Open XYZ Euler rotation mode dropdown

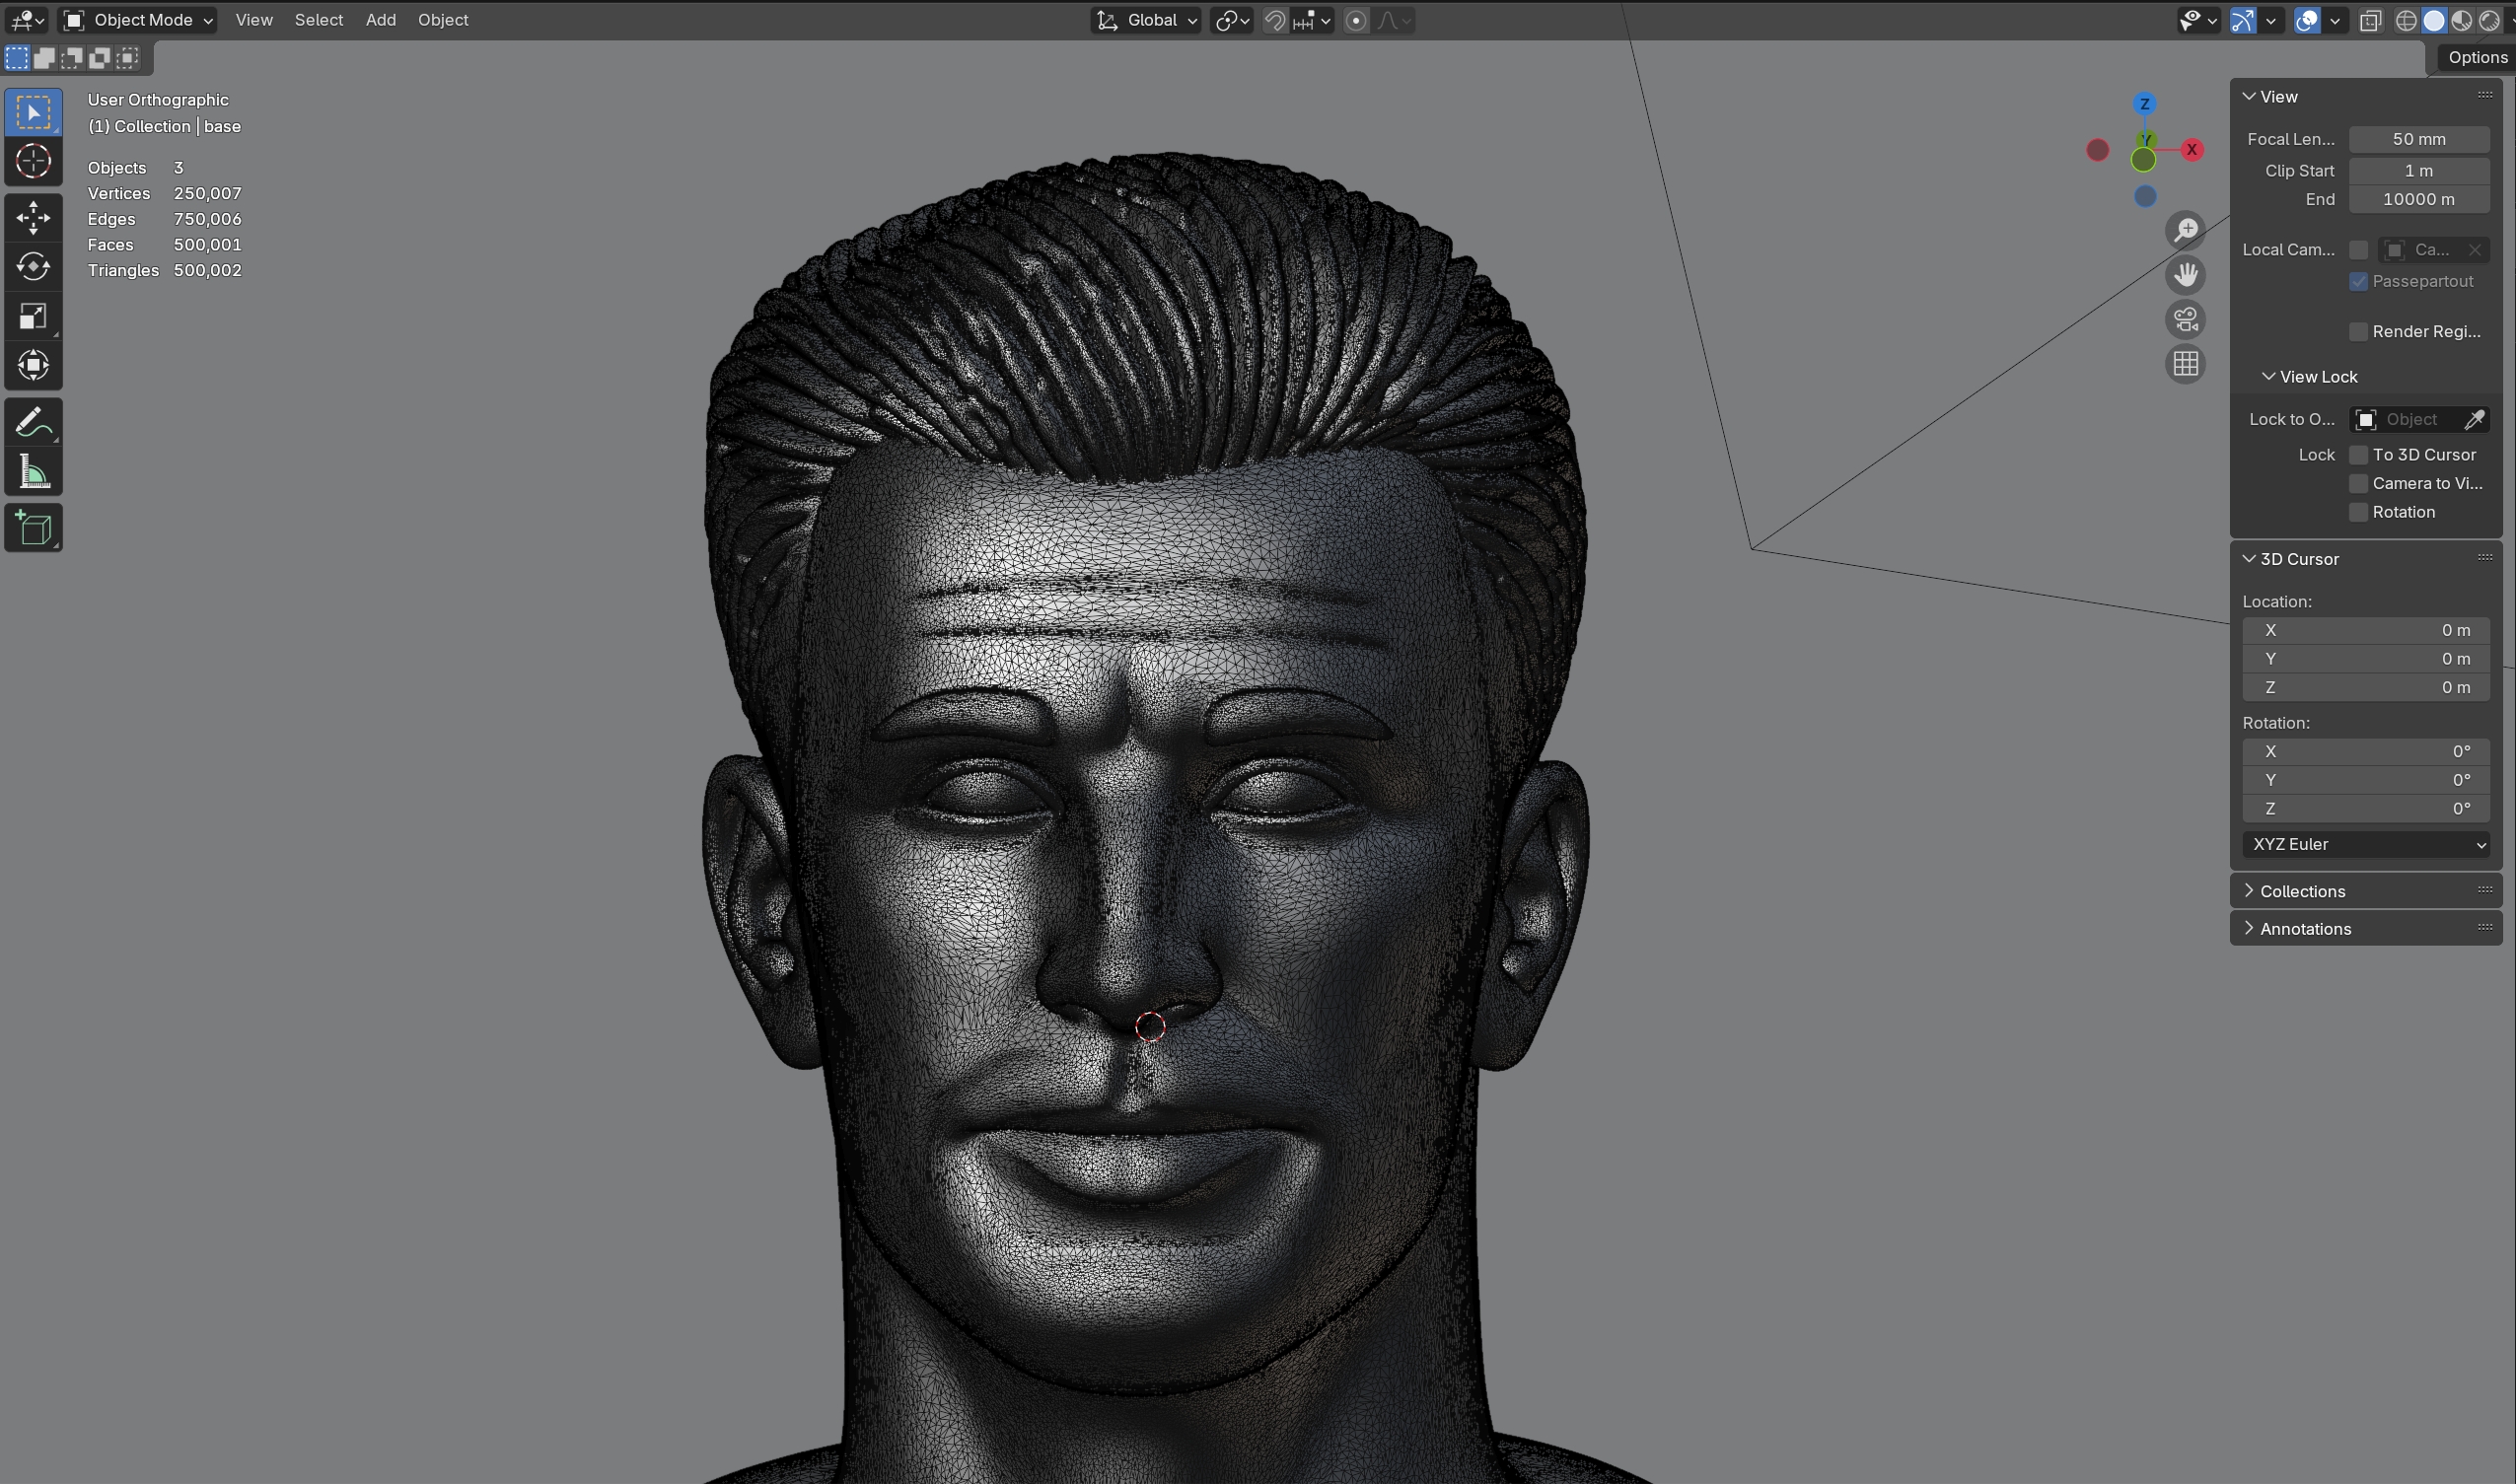pyautogui.click(x=2365, y=845)
